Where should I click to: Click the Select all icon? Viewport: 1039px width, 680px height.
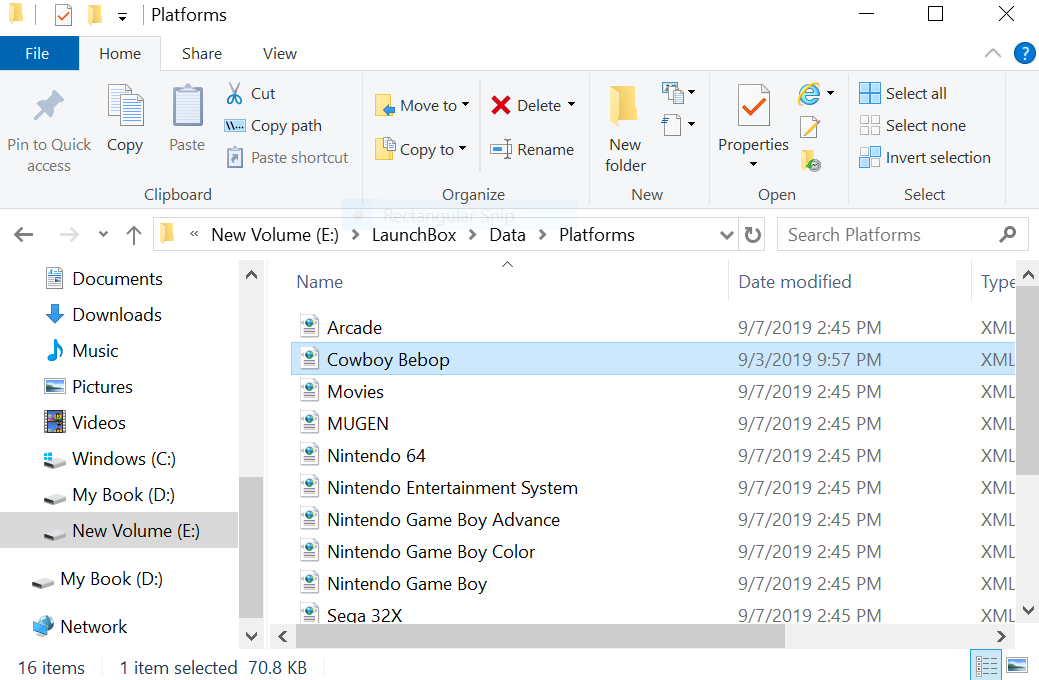(869, 93)
